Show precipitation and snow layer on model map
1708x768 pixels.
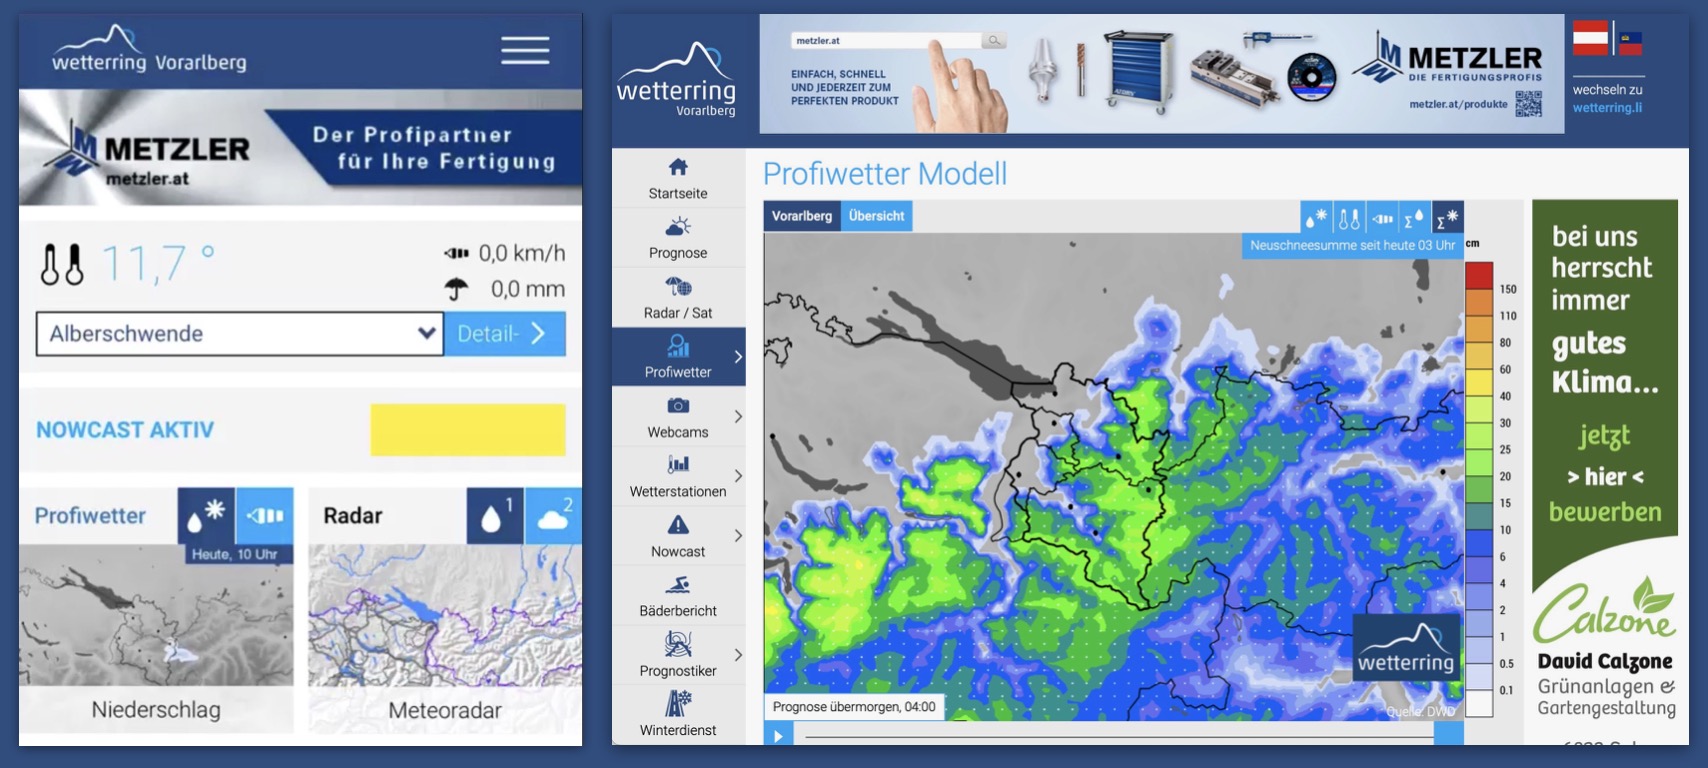point(1316,217)
